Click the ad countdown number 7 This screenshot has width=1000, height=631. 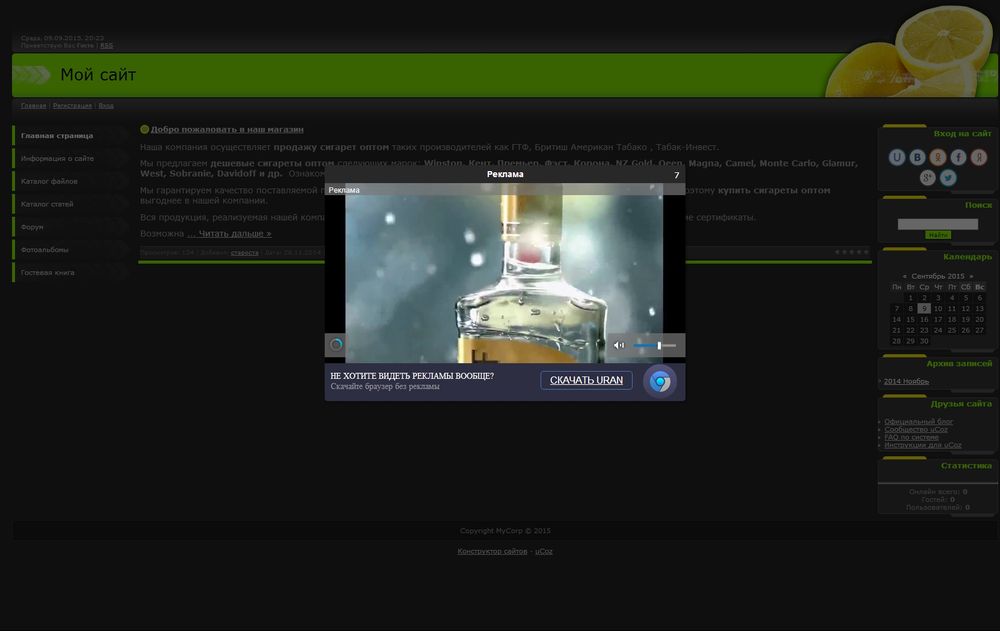[677, 175]
